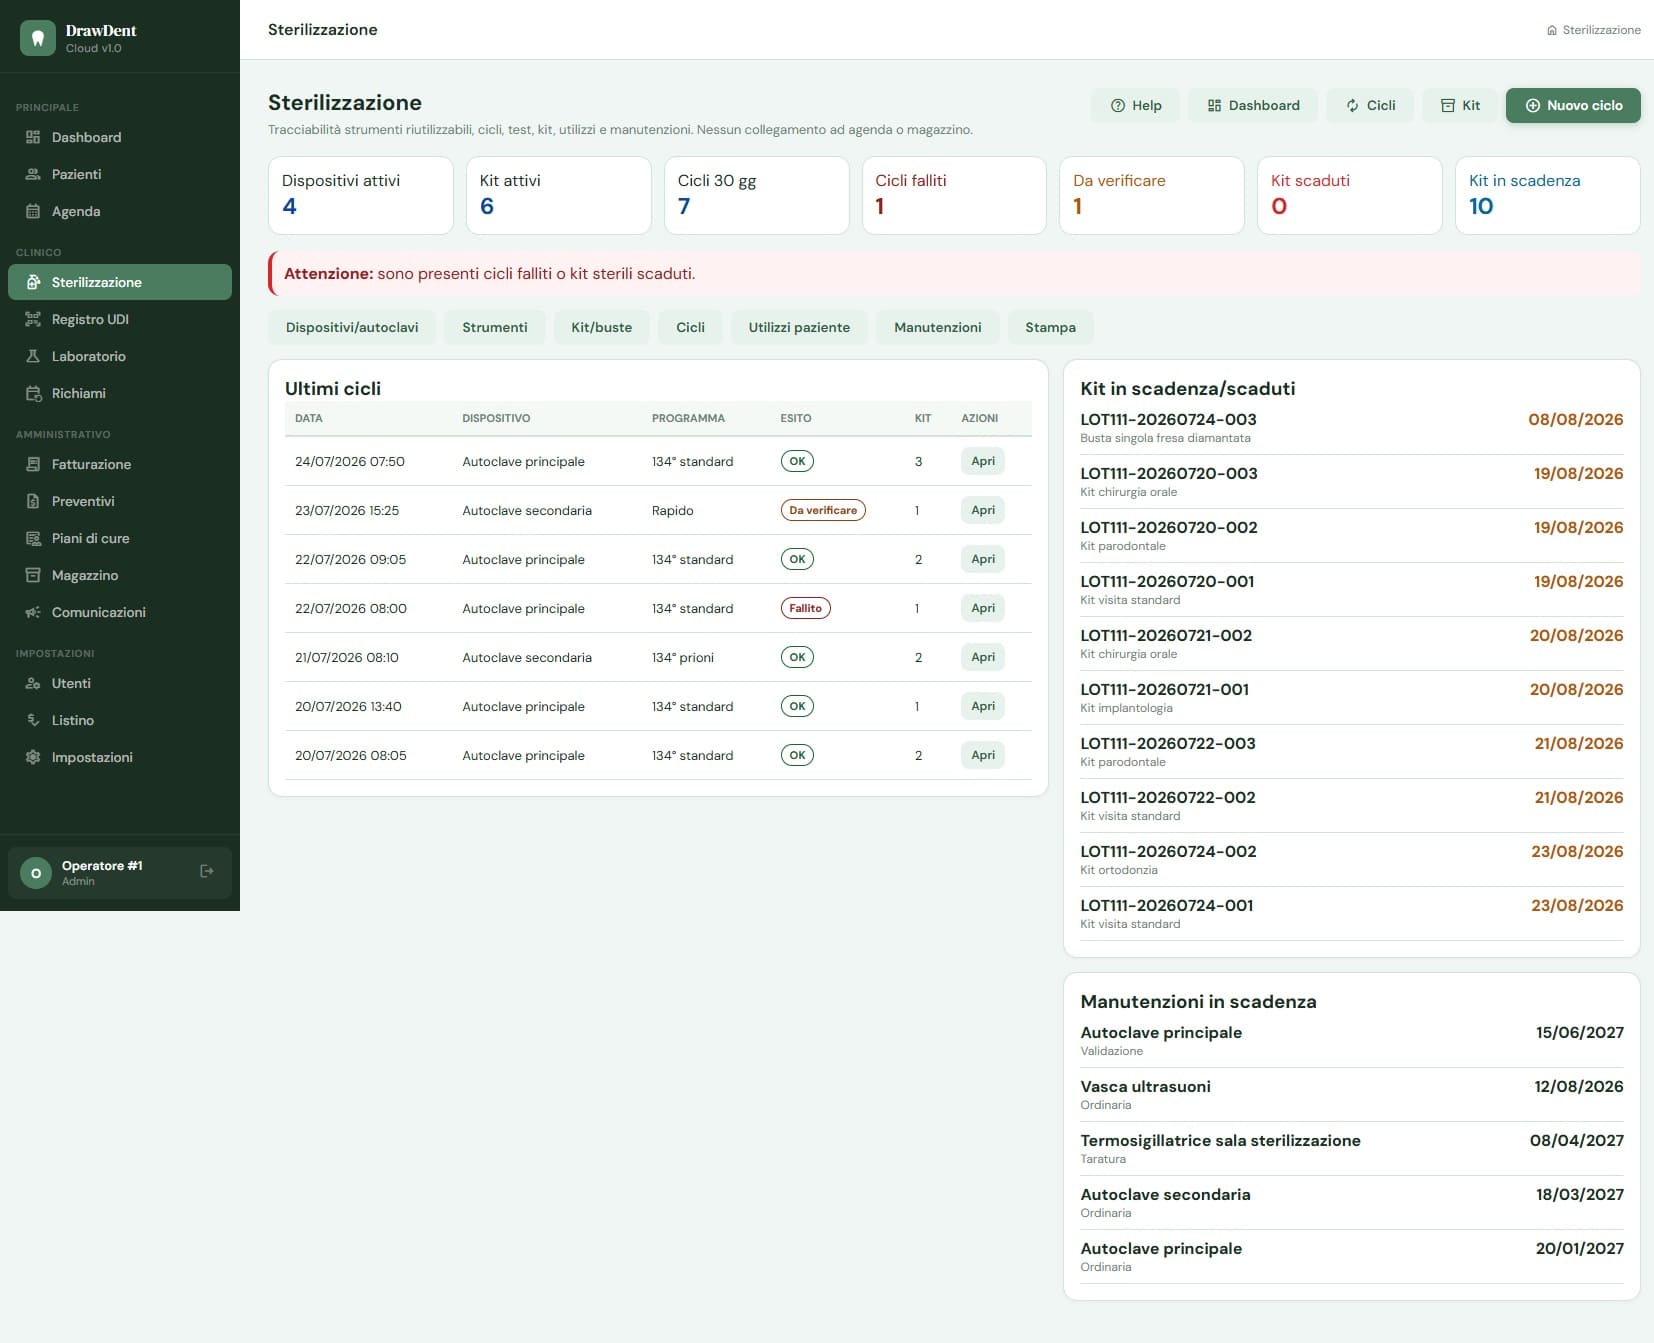Click the Magazzino box icon

(33, 575)
